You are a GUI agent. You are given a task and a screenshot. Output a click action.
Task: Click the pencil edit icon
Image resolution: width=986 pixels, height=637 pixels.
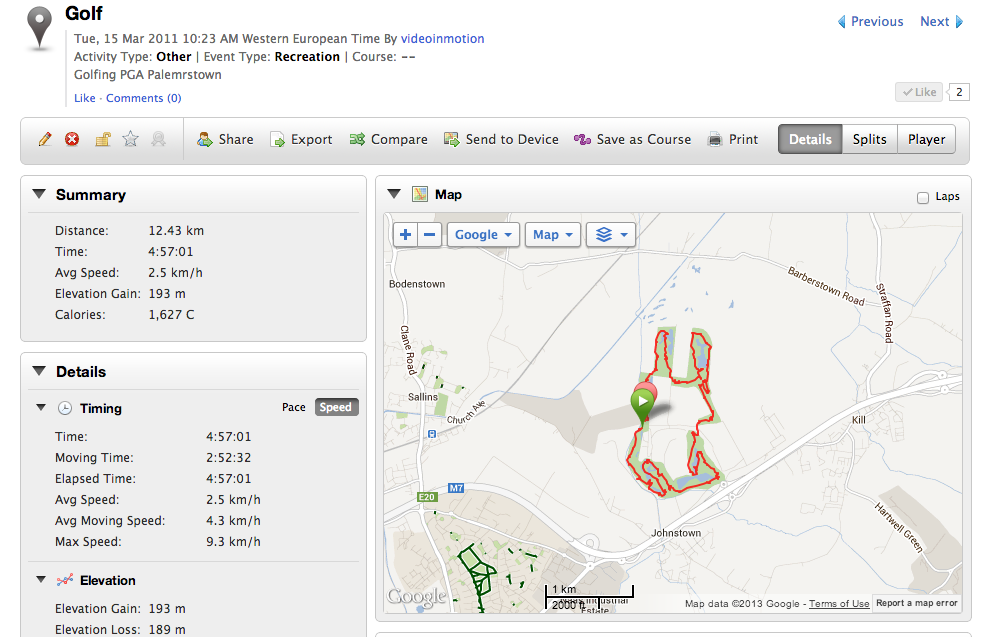45,139
